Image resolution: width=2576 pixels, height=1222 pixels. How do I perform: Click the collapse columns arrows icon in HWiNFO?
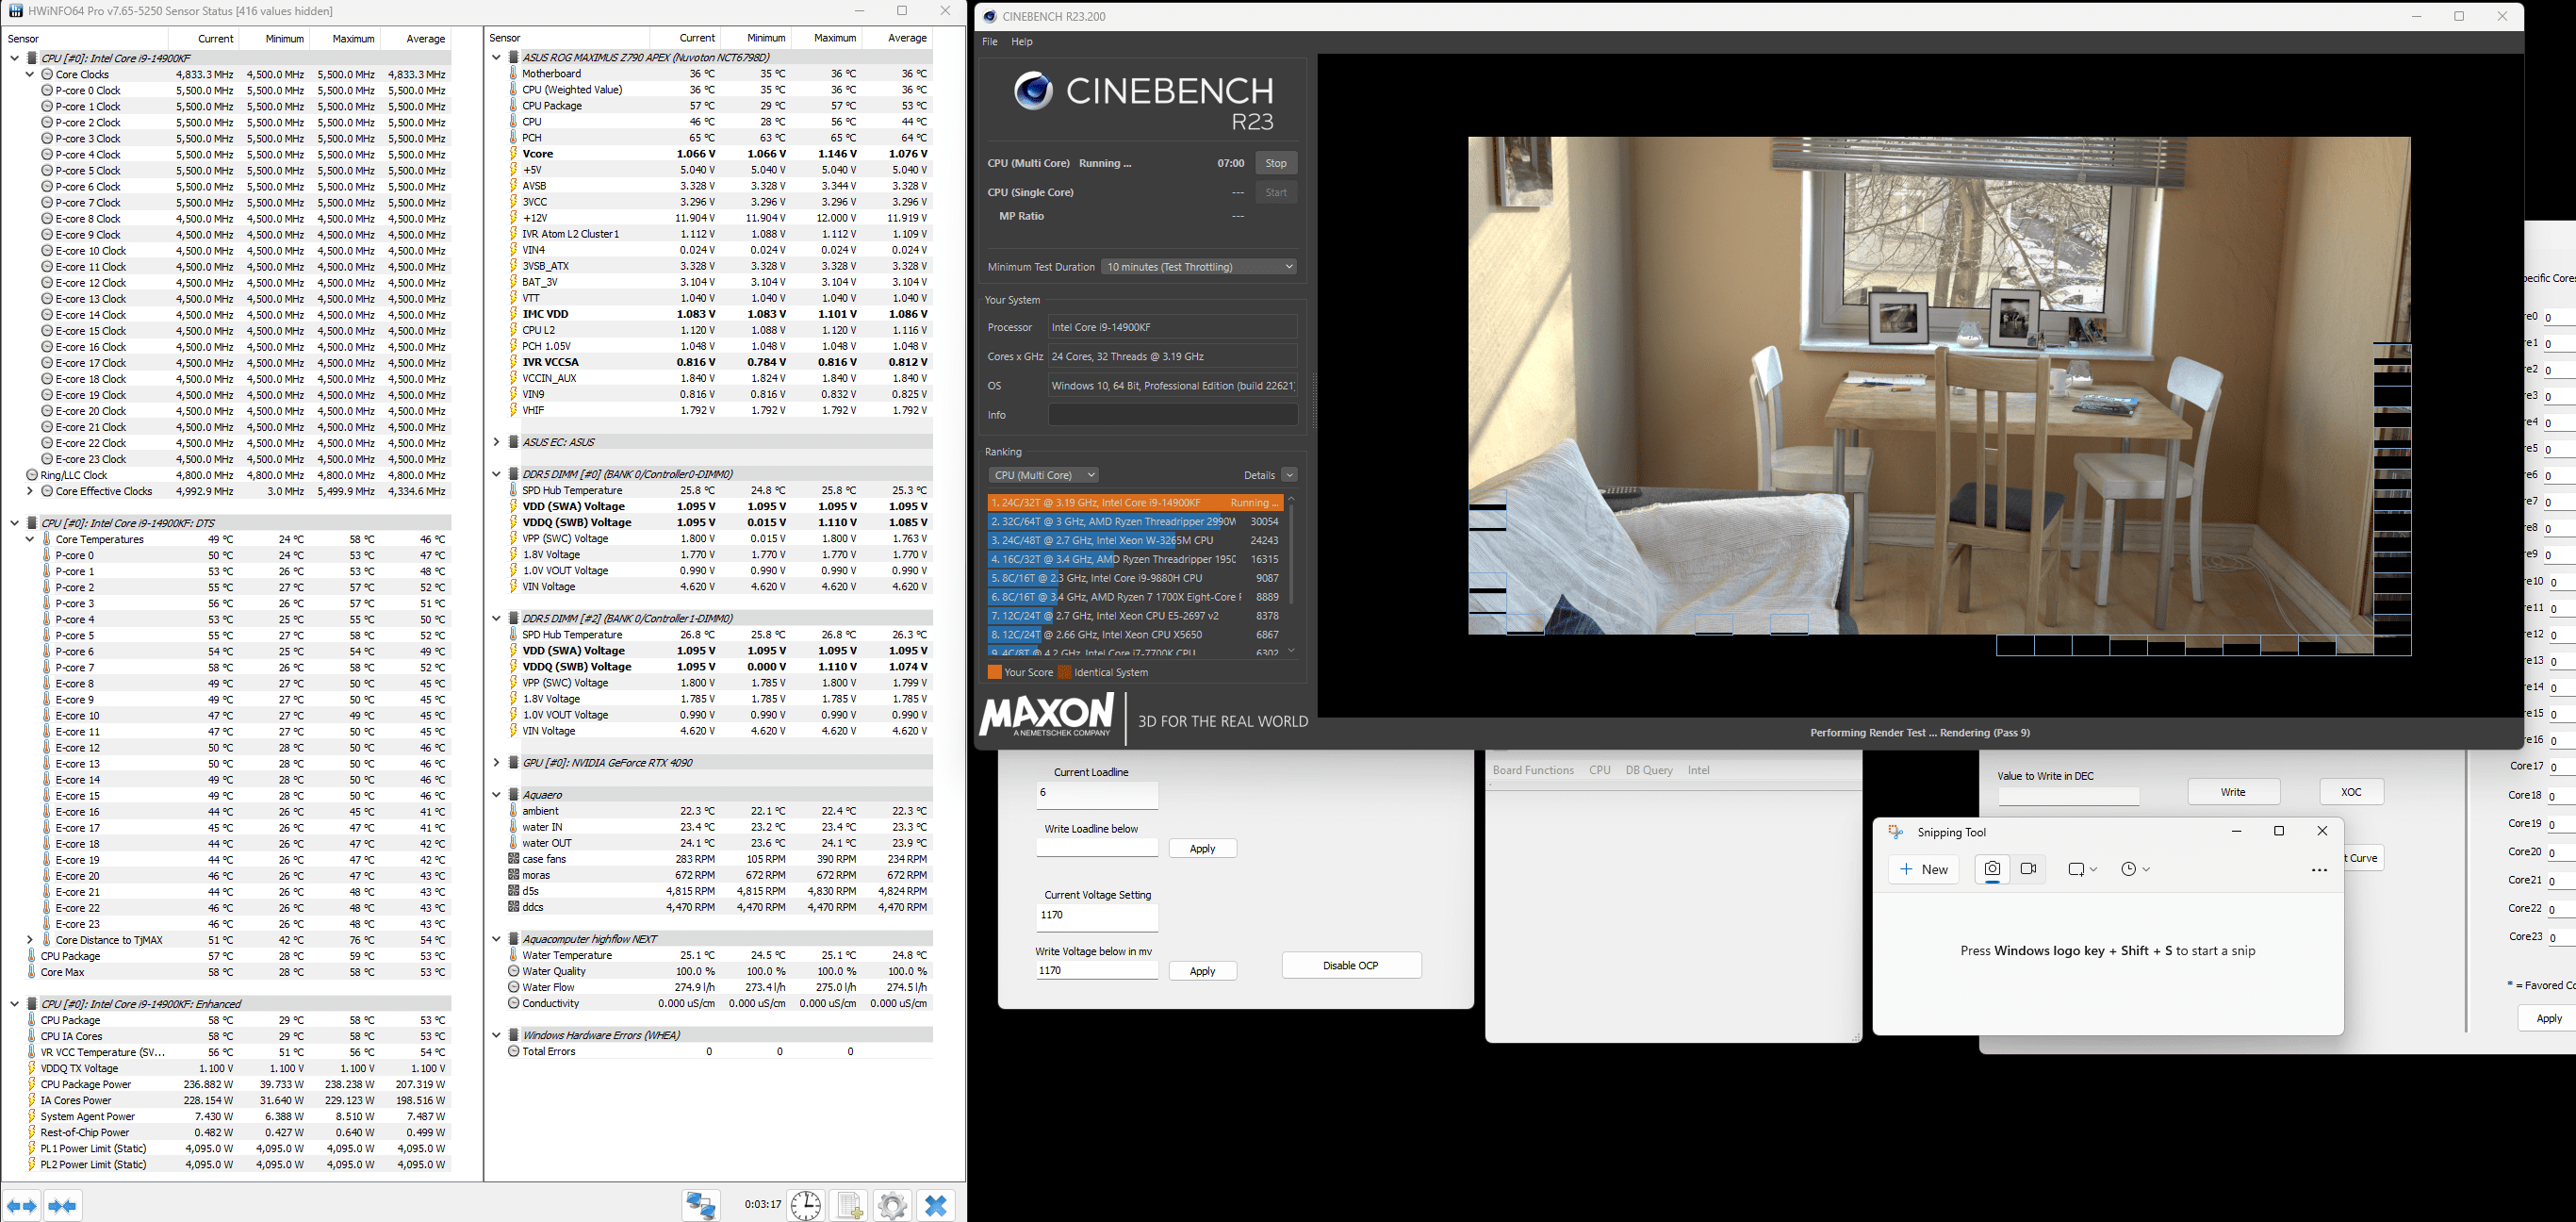pos(63,1206)
